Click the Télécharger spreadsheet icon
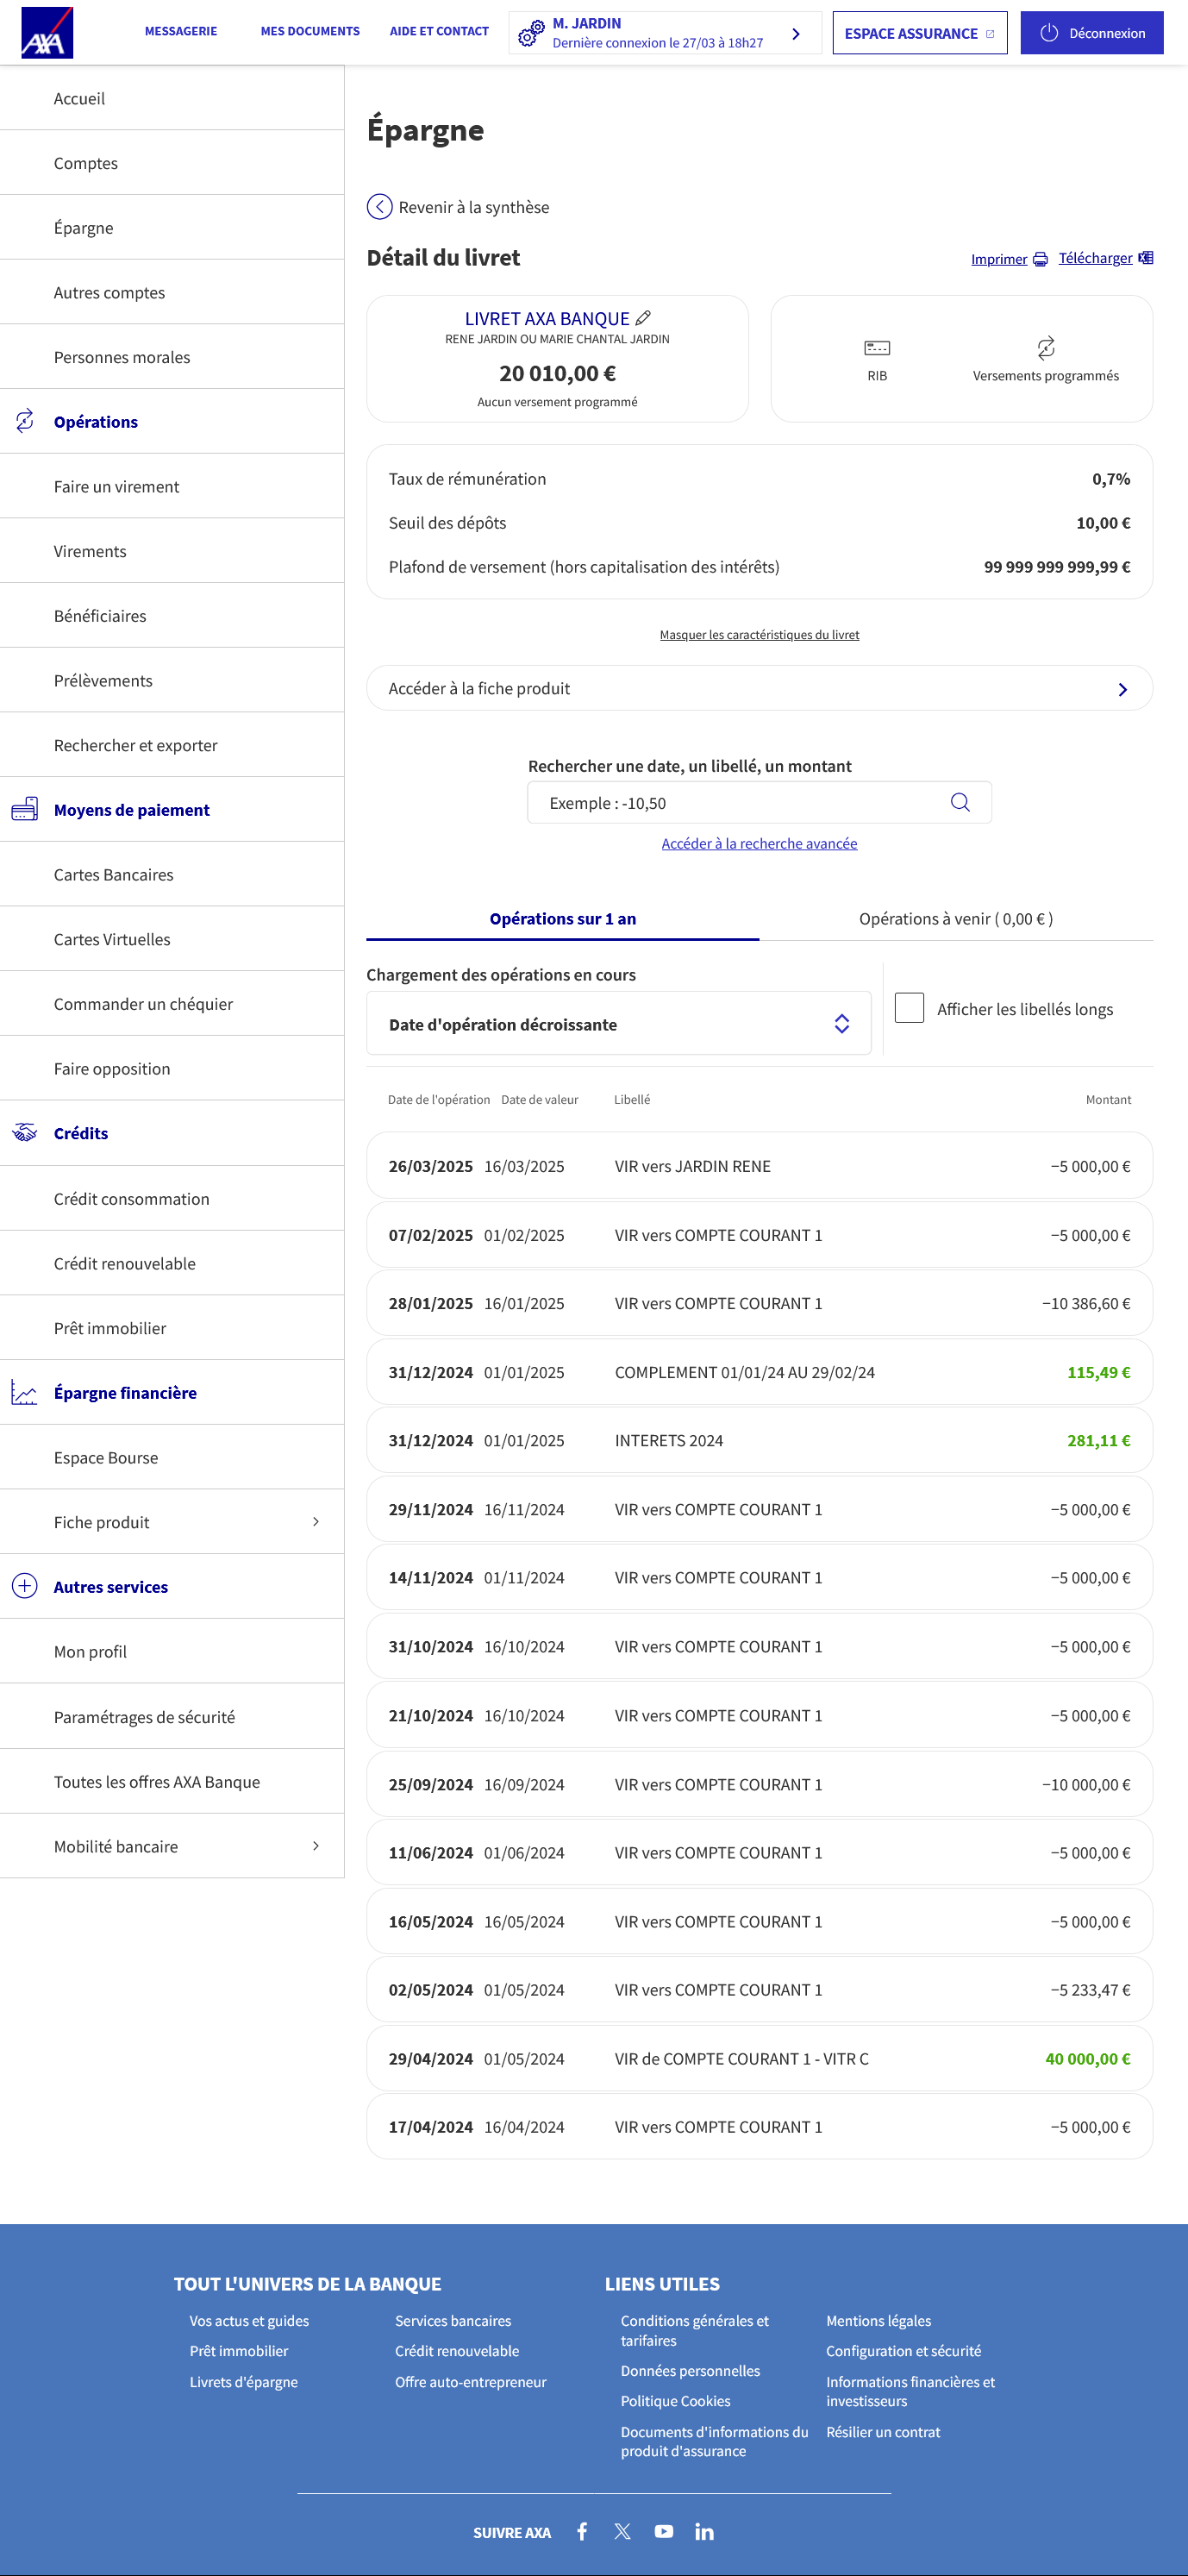 (x=1146, y=258)
